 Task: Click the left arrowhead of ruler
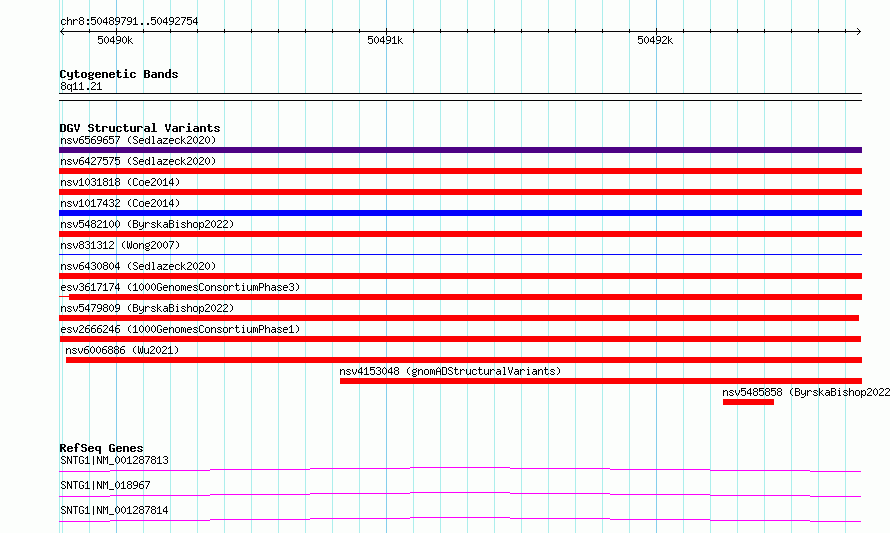pyautogui.click(x=62, y=31)
